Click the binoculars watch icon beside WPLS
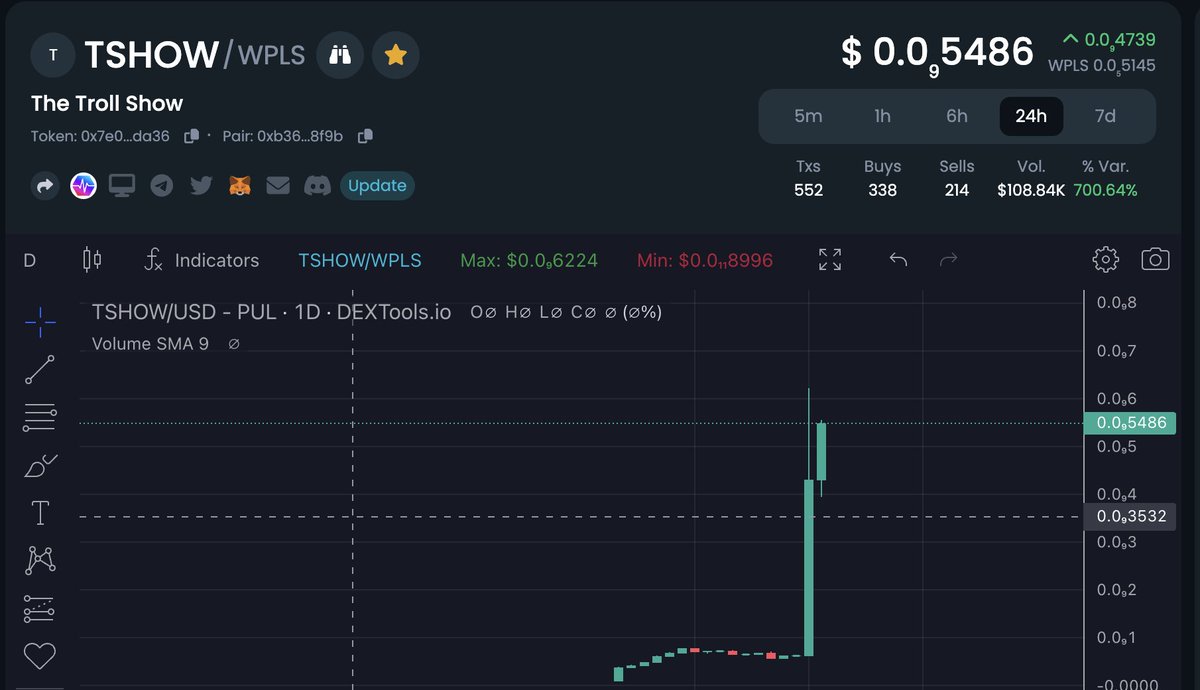Image resolution: width=1200 pixels, height=690 pixels. coord(340,55)
